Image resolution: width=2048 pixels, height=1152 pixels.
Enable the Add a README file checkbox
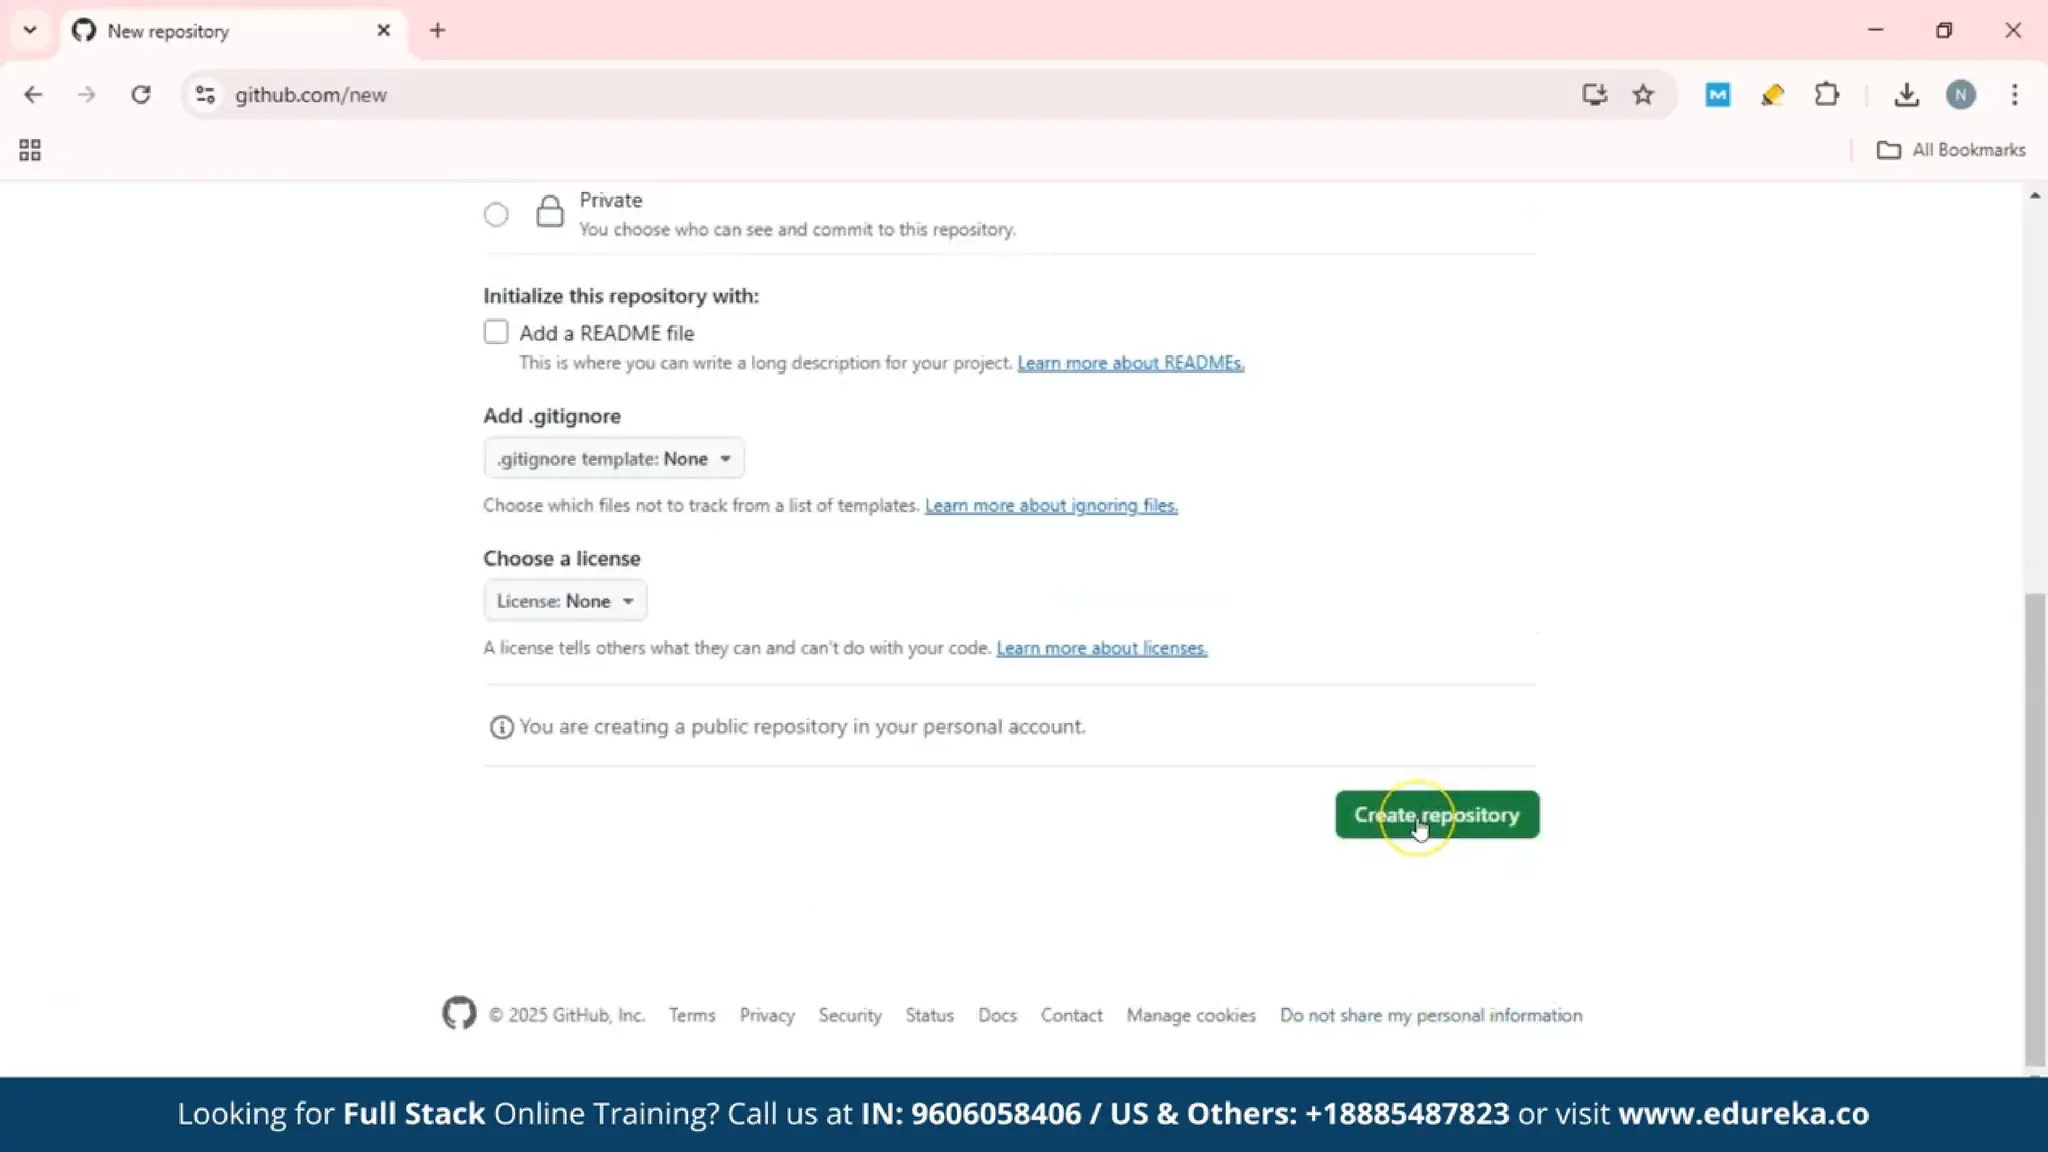(496, 332)
